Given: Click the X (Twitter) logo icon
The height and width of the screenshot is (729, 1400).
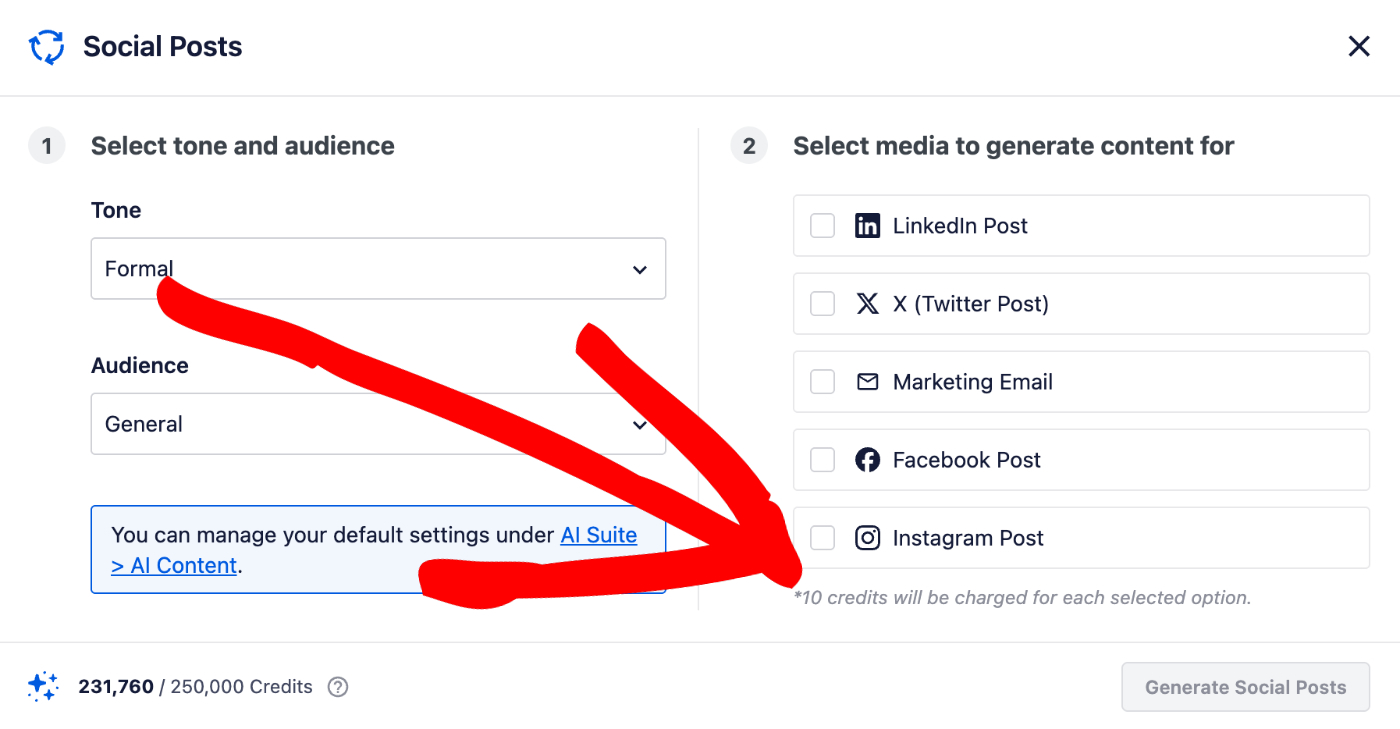Looking at the screenshot, I should (x=867, y=304).
